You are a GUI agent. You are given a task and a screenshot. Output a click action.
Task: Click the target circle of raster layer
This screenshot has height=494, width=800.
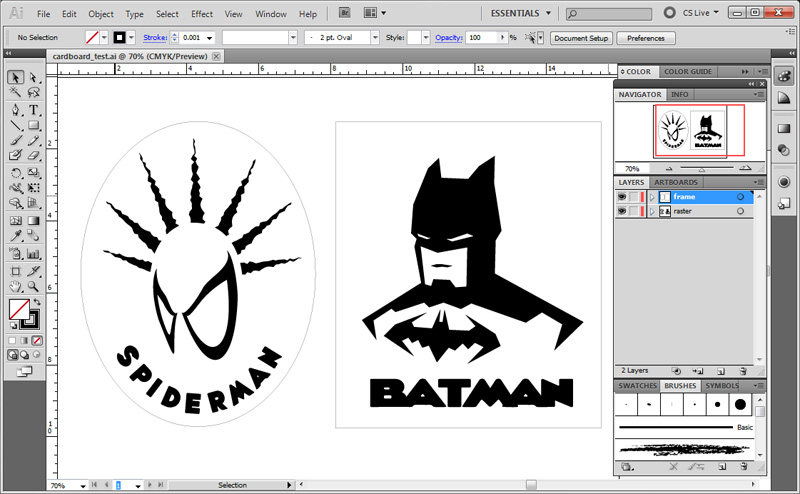click(x=740, y=211)
